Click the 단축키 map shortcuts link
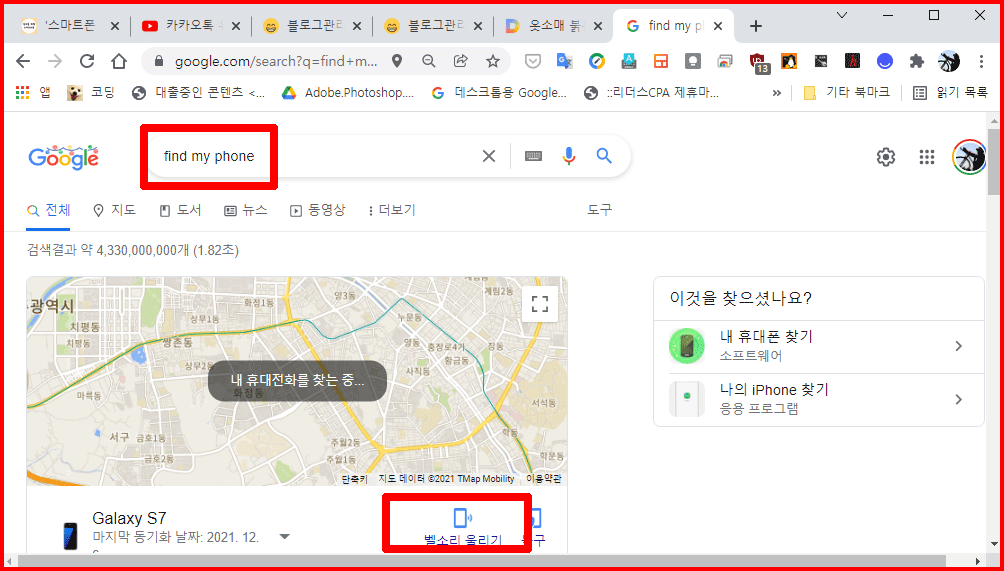Image resolution: width=1004 pixels, height=571 pixels. [x=355, y=479]
